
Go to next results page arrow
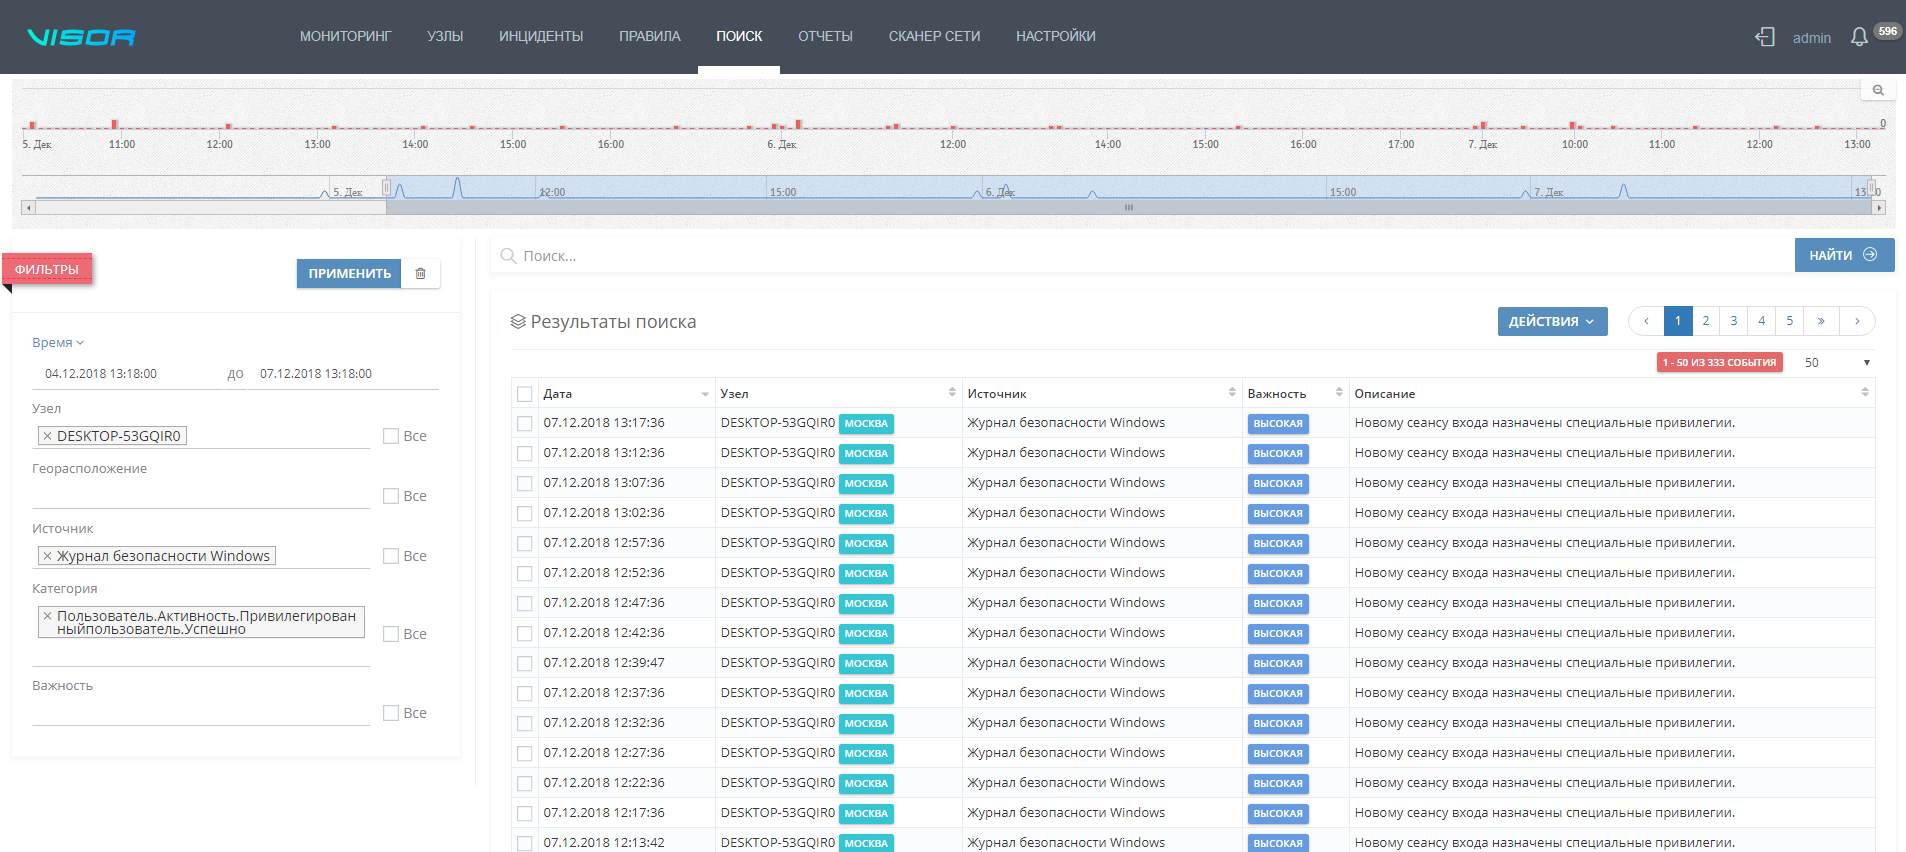tap(1857, 321)
